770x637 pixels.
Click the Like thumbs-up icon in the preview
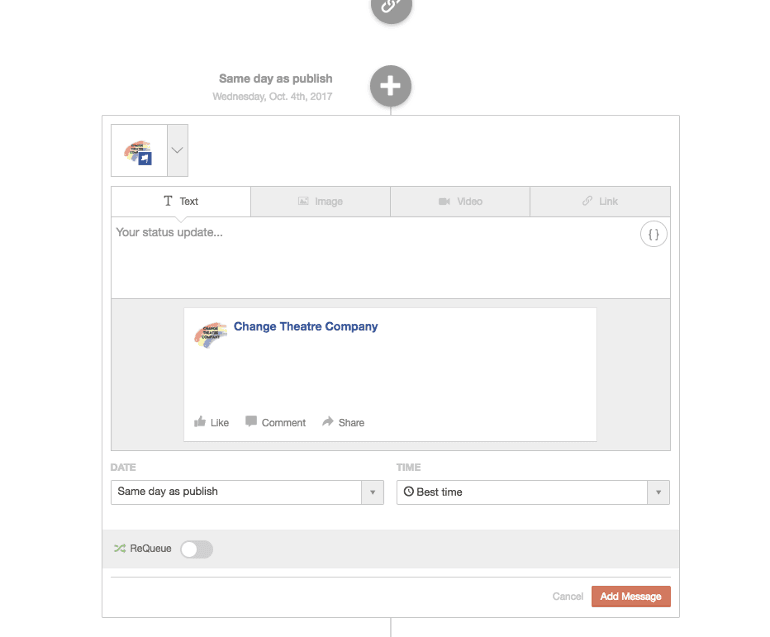[x=200, y=422]
